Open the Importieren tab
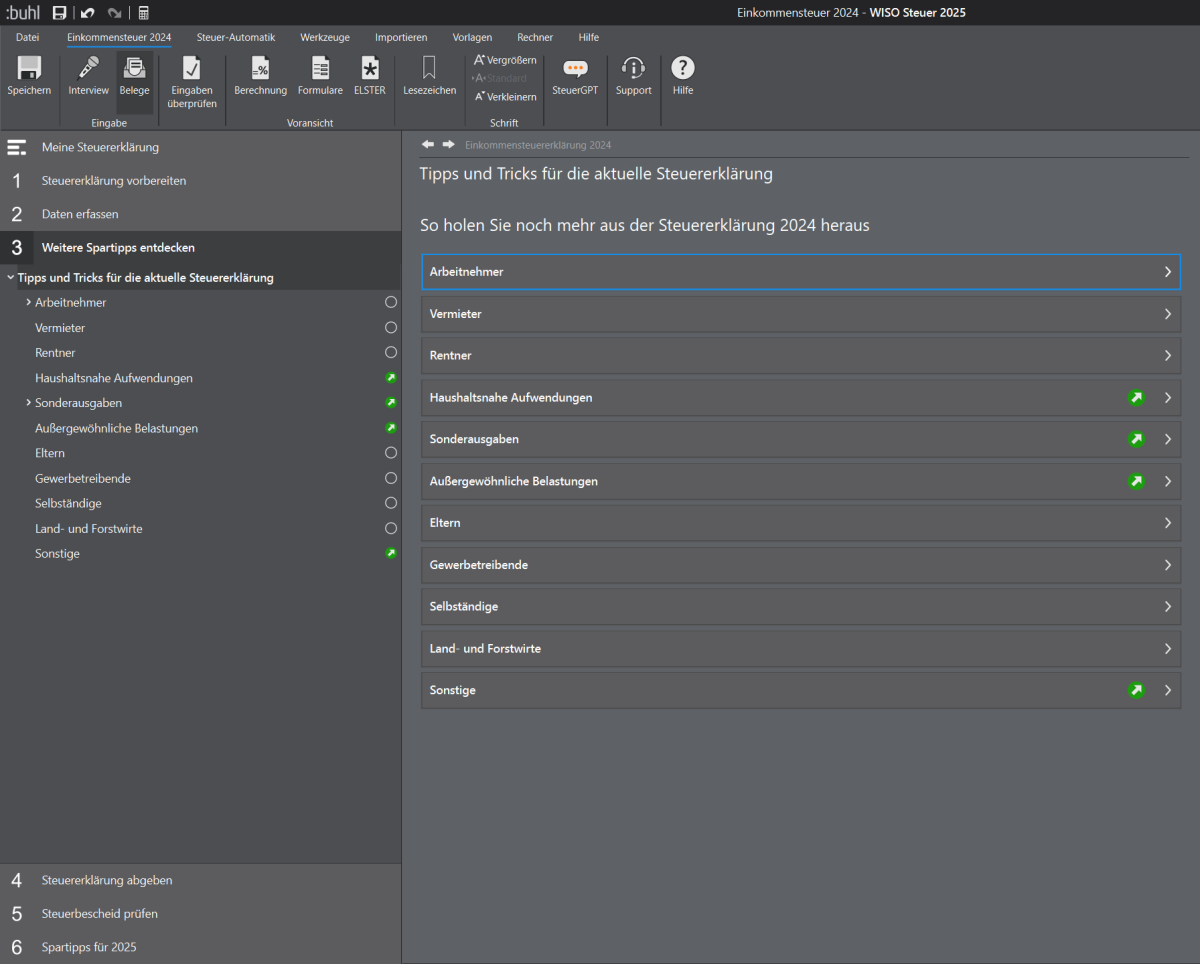This screenshot has height=964, width=1200. (401, 37)
